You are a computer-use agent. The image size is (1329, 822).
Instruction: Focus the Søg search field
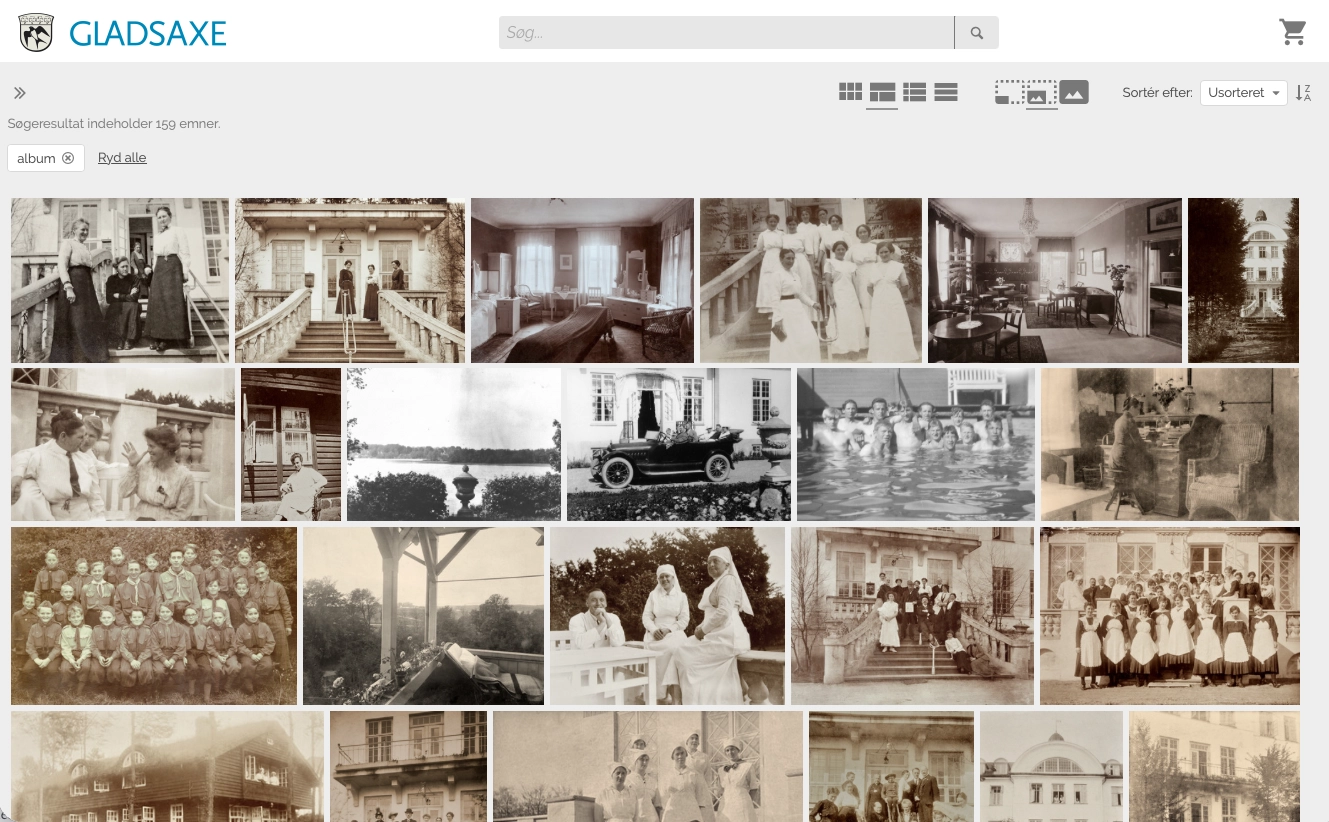pos(726,33)
